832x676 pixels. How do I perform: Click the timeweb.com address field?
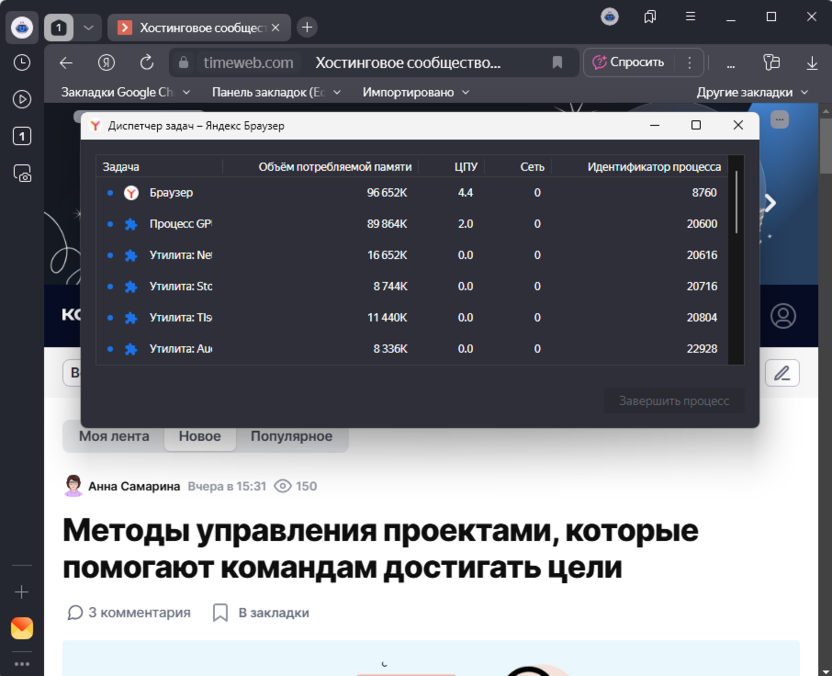(248, 63)
